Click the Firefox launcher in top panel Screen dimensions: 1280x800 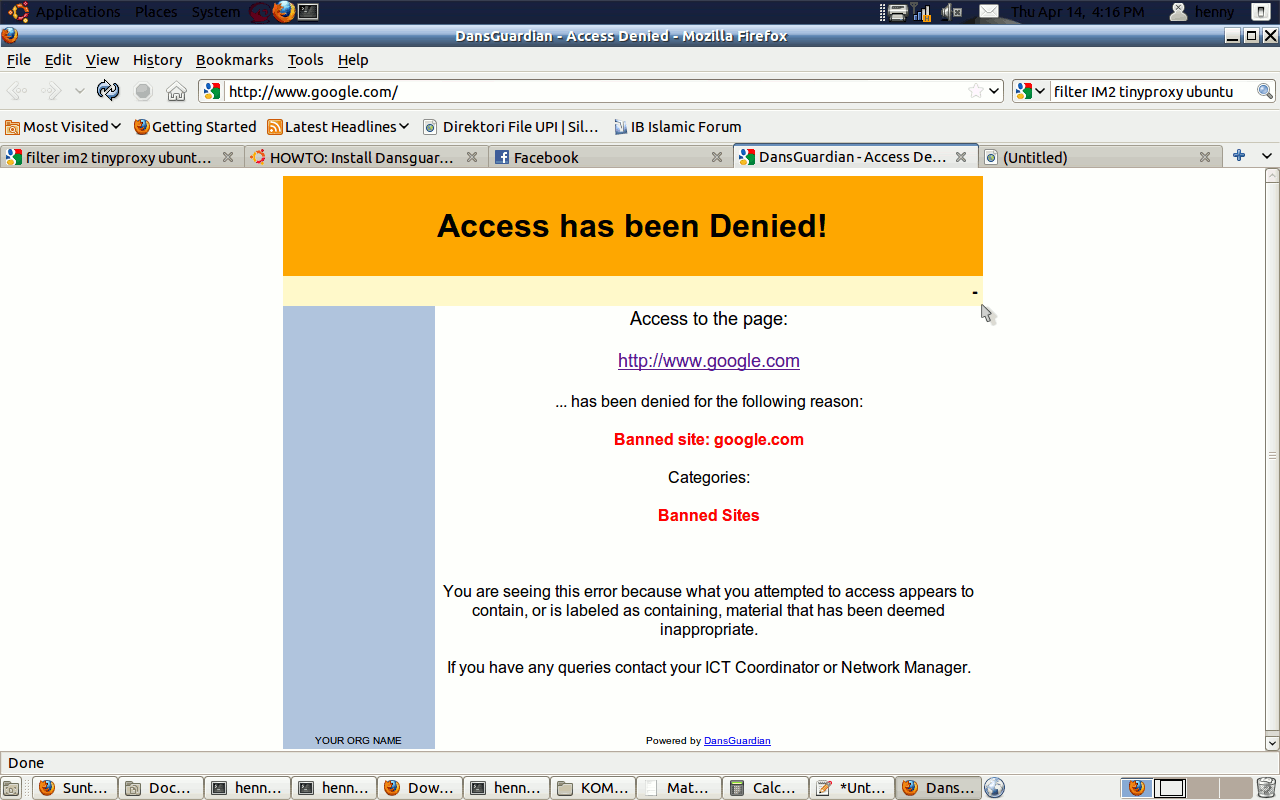tap(284, 12)
